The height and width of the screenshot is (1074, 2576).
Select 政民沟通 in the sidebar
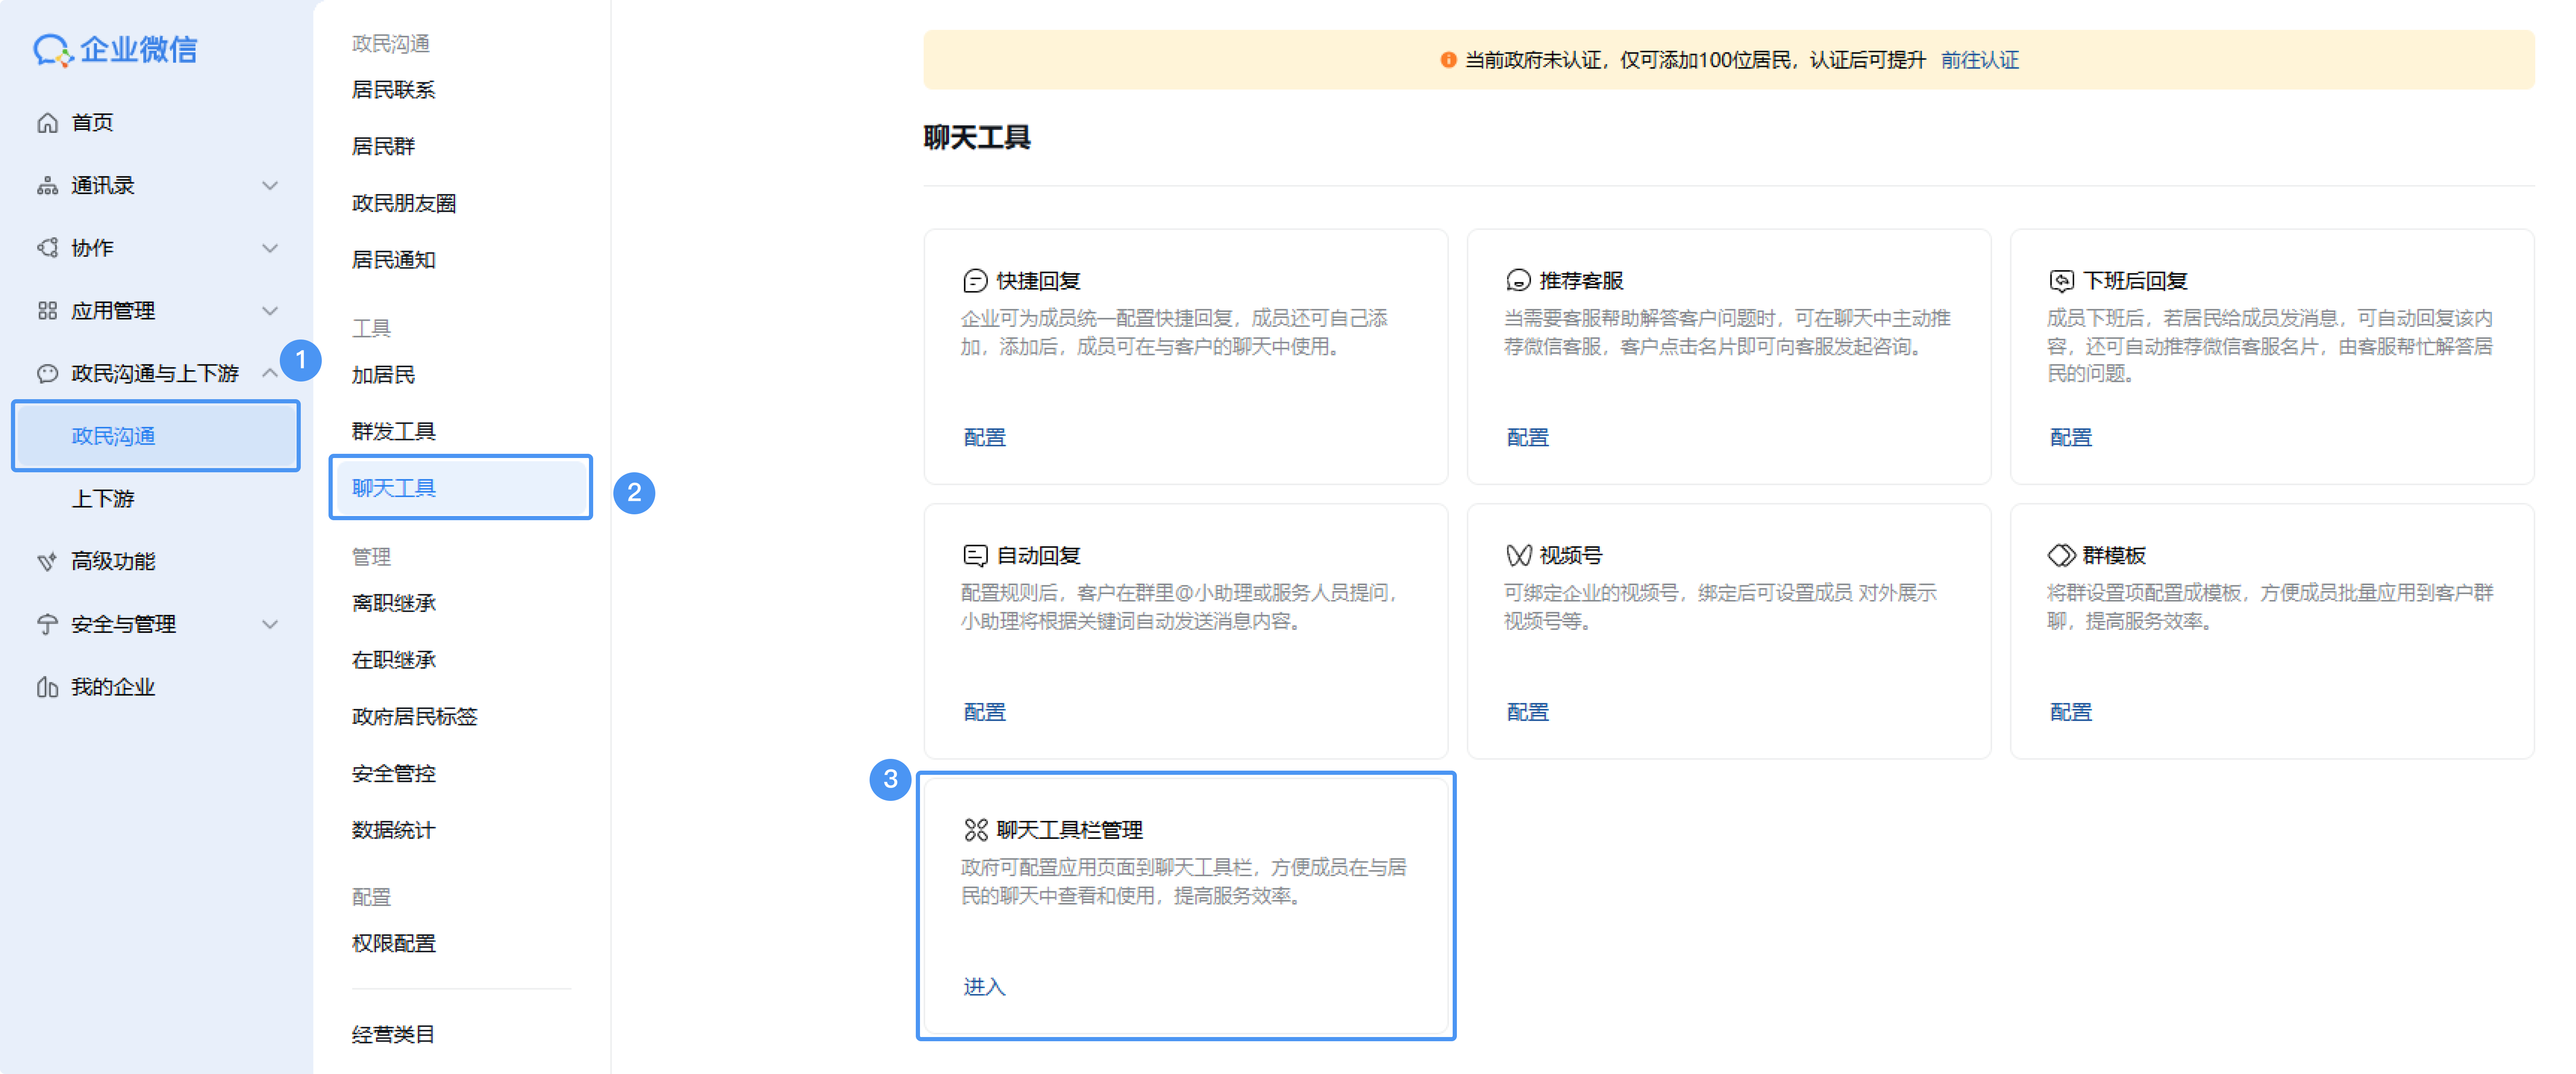pos(156,436)
